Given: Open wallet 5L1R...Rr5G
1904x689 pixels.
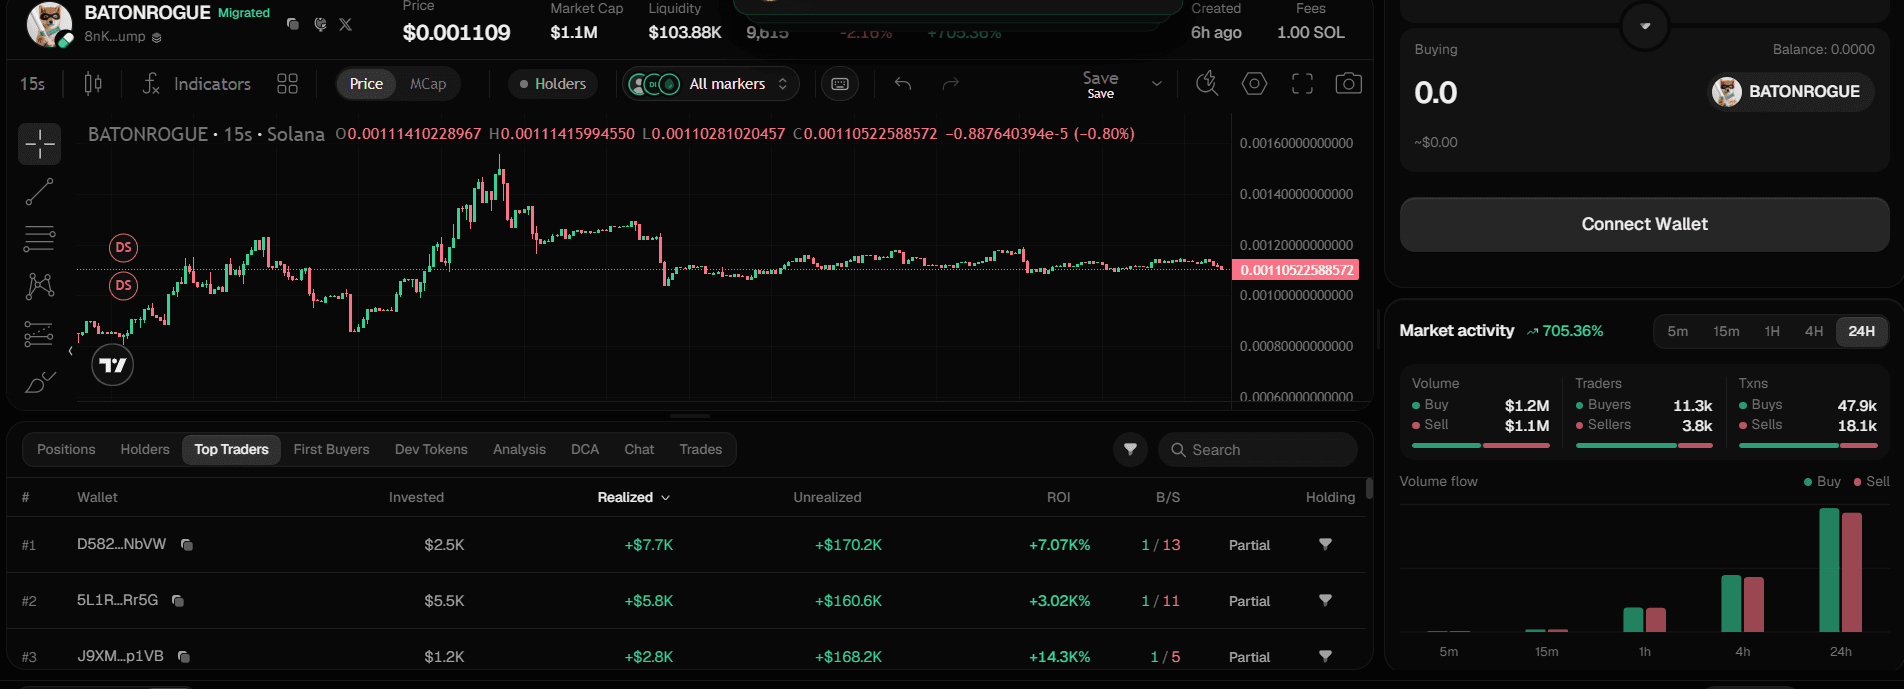Looking at the screenshot, I should [x=117, y=600].
